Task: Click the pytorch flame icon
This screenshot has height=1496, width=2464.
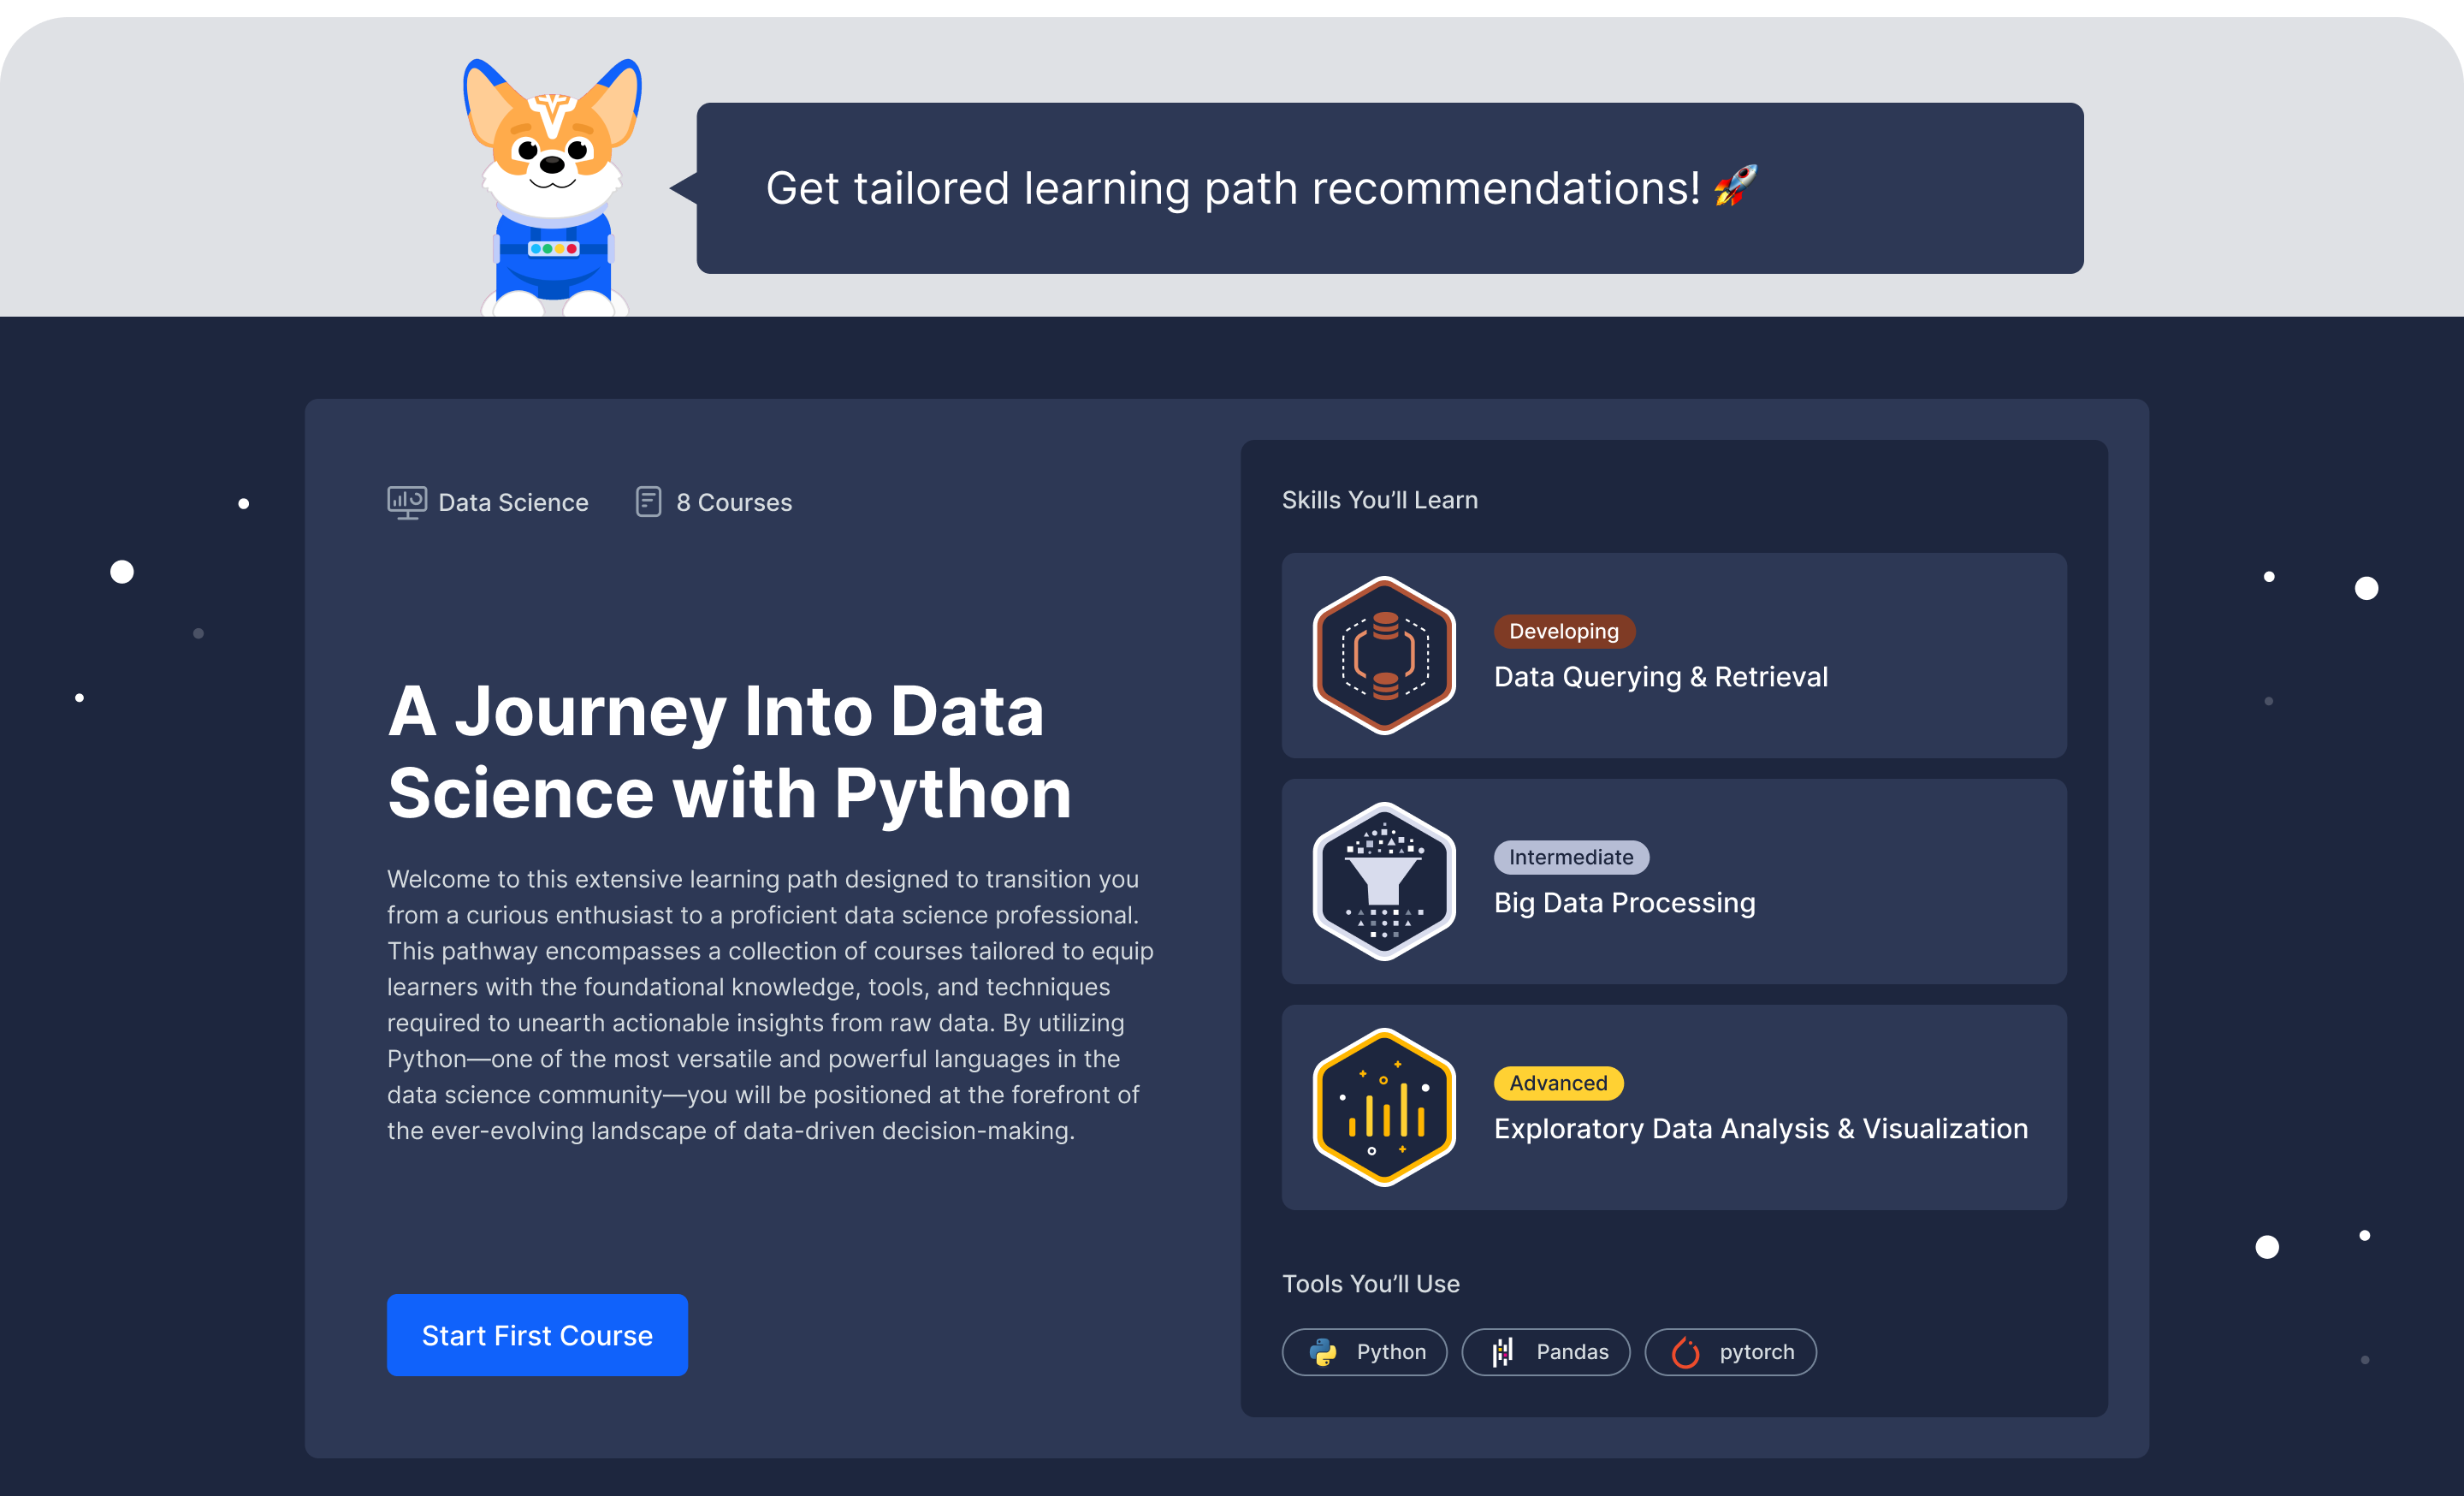Action: (x=1685, y=1352)
